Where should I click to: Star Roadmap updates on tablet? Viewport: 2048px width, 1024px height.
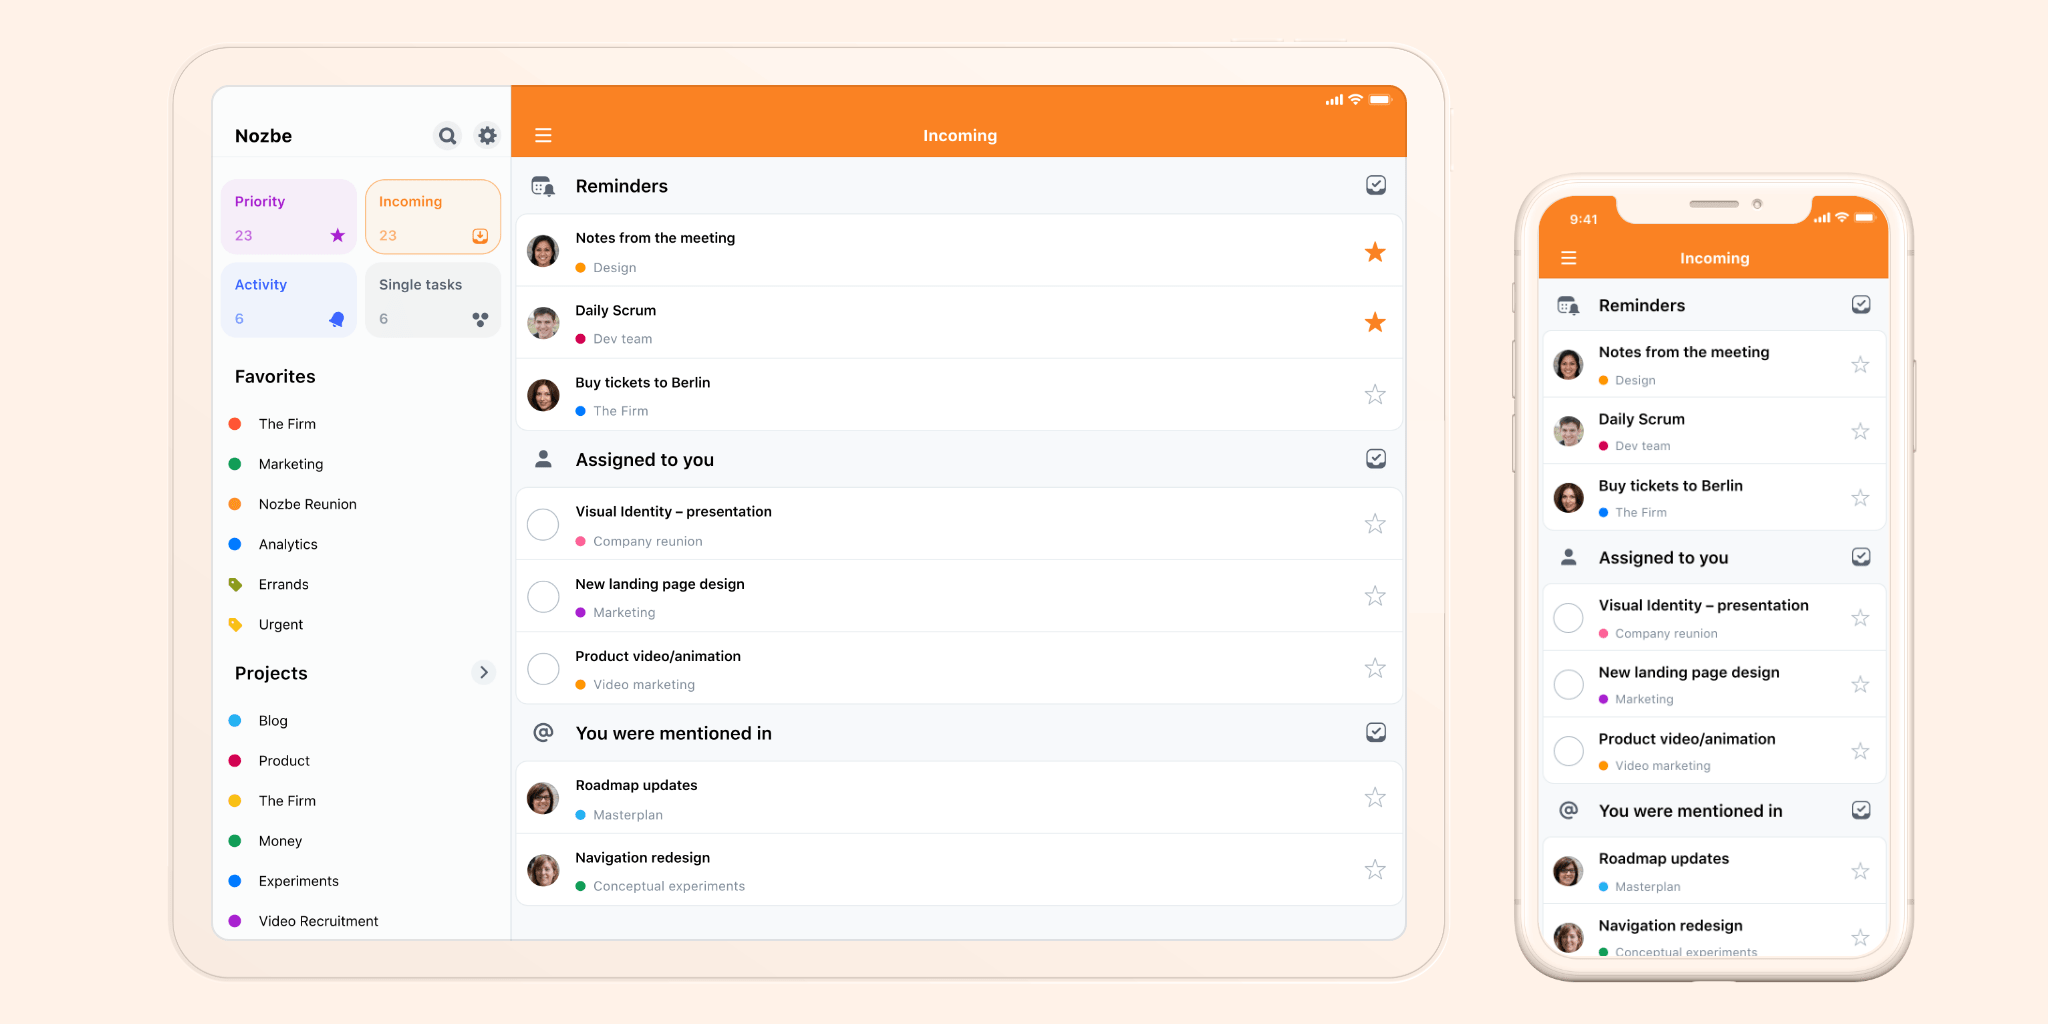pyautogui.click(x=1375, y=798)
